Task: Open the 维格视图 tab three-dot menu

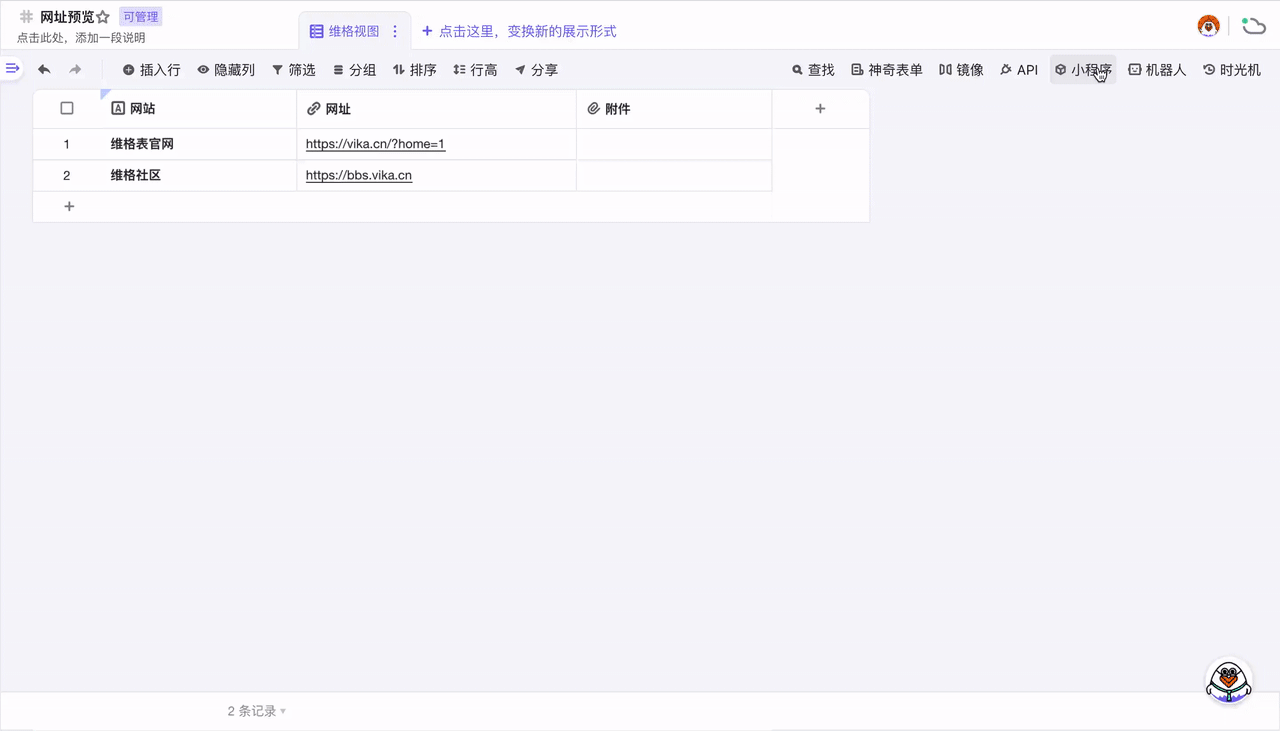Action: [395, 31]
